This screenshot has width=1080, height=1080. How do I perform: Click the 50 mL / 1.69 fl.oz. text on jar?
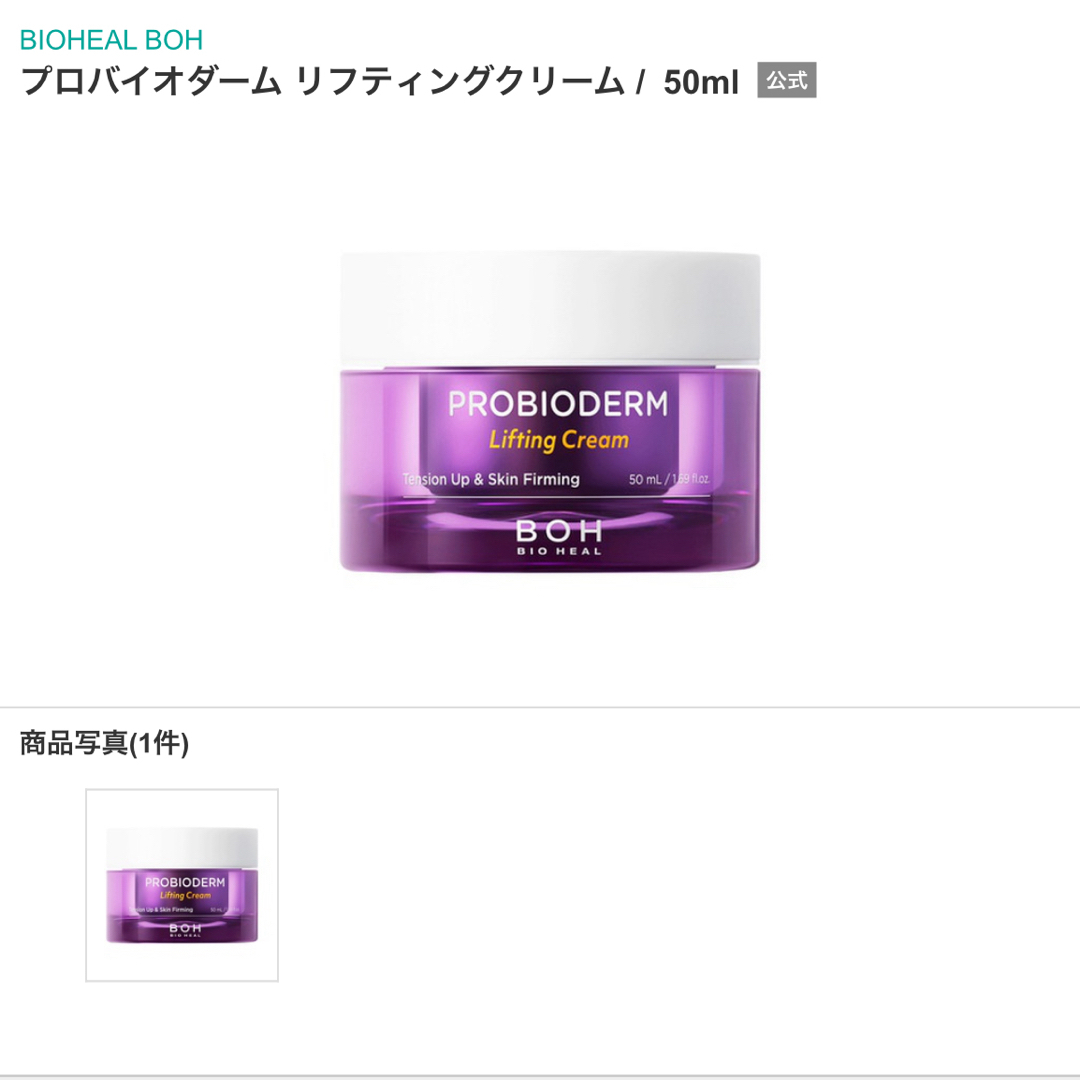[669, 479]
